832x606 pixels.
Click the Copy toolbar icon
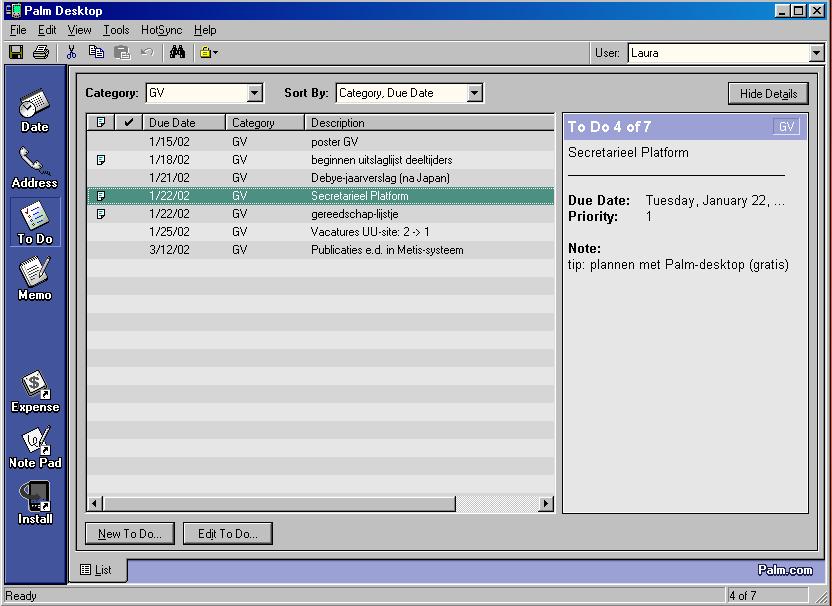click(96, 52)
